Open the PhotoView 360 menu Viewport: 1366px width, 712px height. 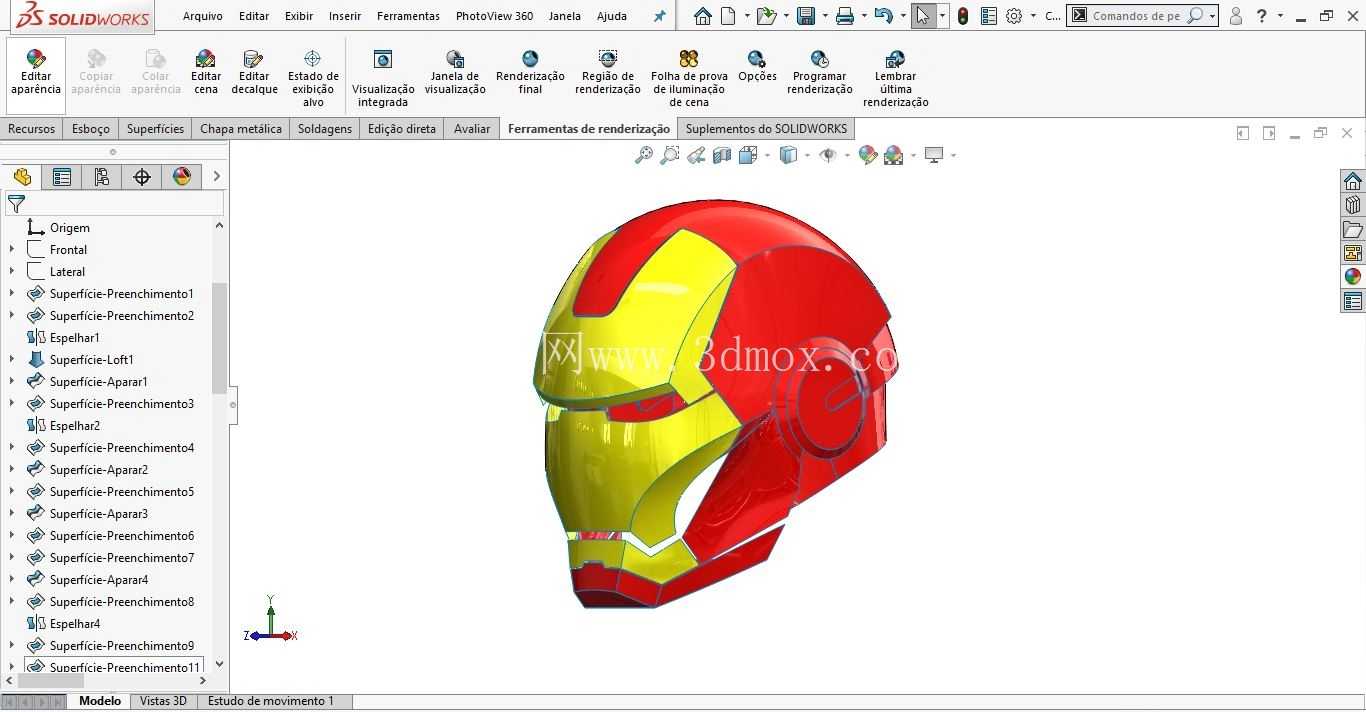(494, 16)
